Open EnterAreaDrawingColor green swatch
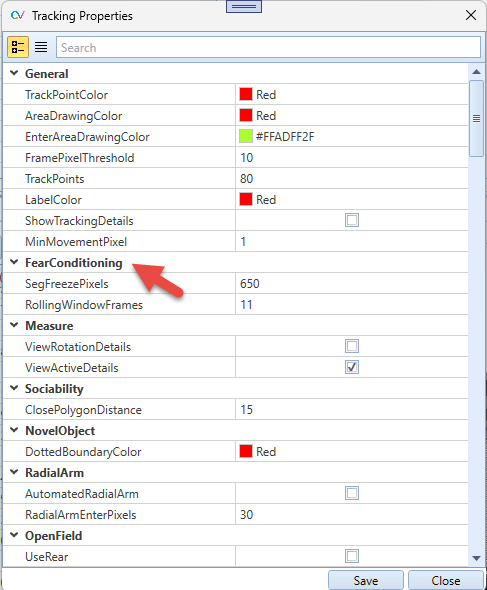 (246, 136)
